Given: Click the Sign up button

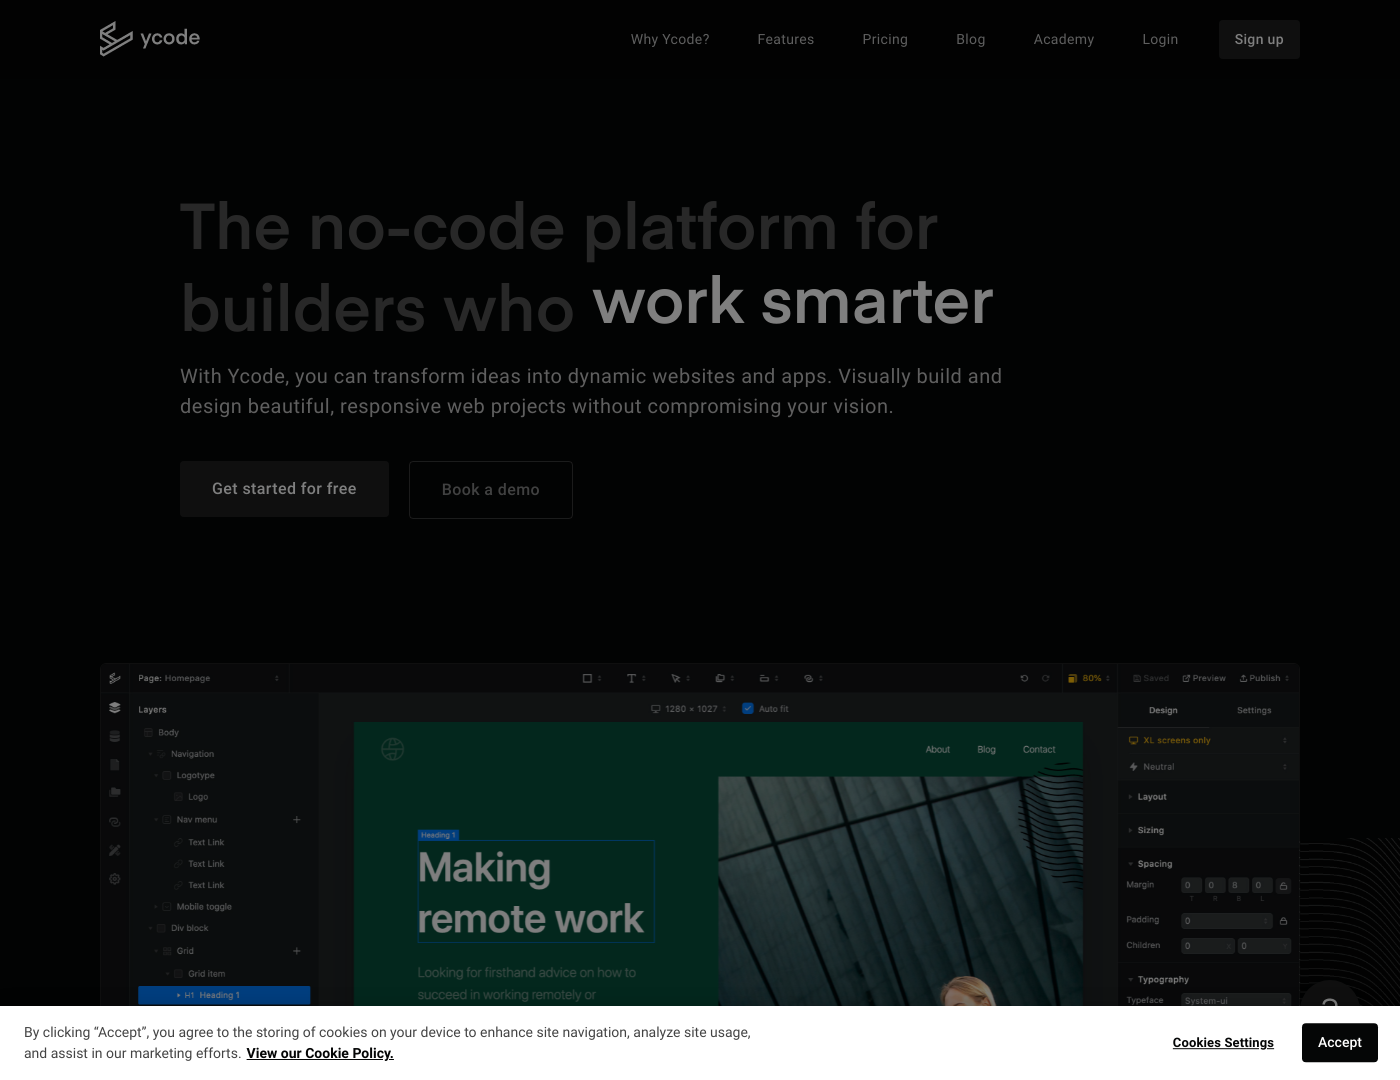Looking at the screenshot, I should pos(1259,39).
